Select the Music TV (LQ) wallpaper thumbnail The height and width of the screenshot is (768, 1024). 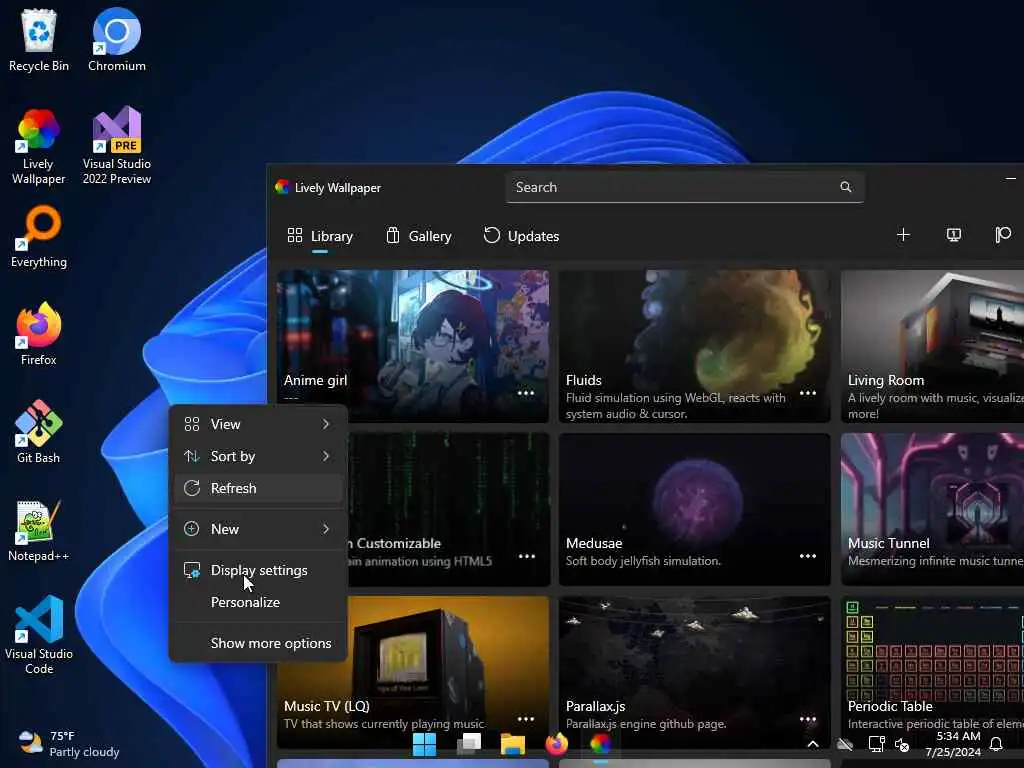413,673
